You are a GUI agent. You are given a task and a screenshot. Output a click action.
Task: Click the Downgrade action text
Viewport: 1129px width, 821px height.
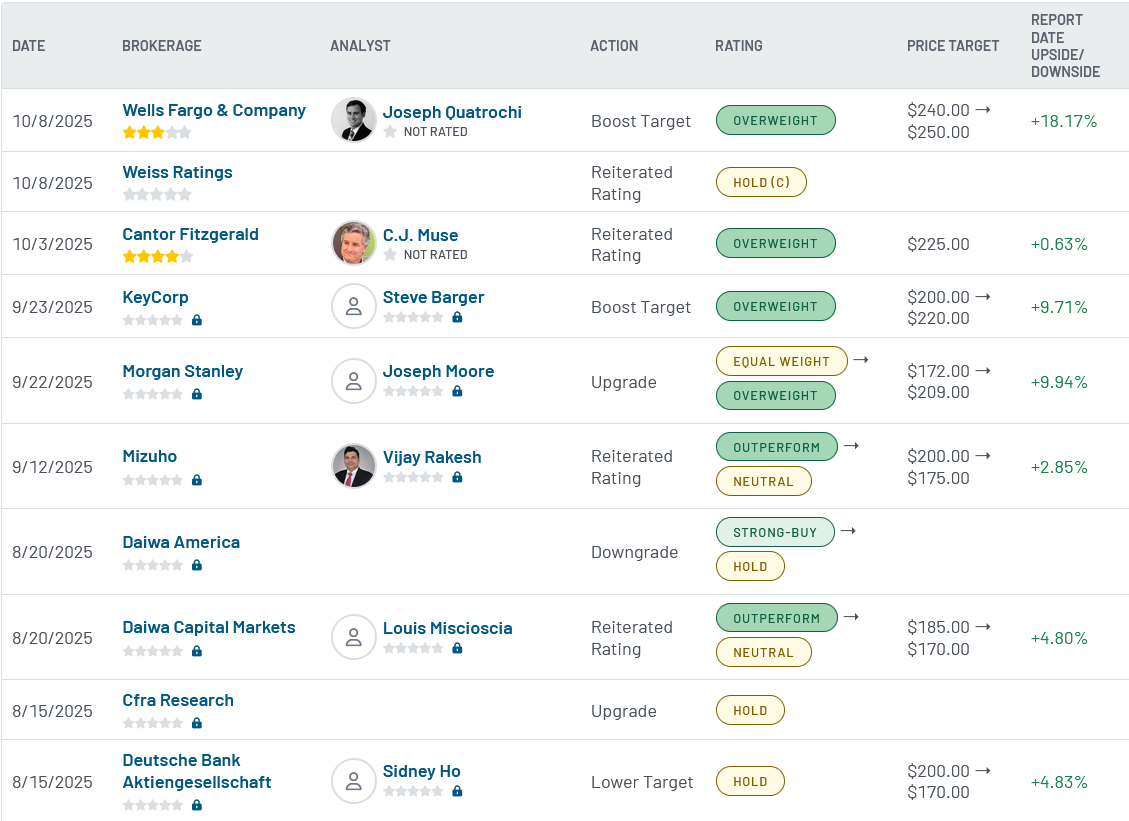coord(634,552)
